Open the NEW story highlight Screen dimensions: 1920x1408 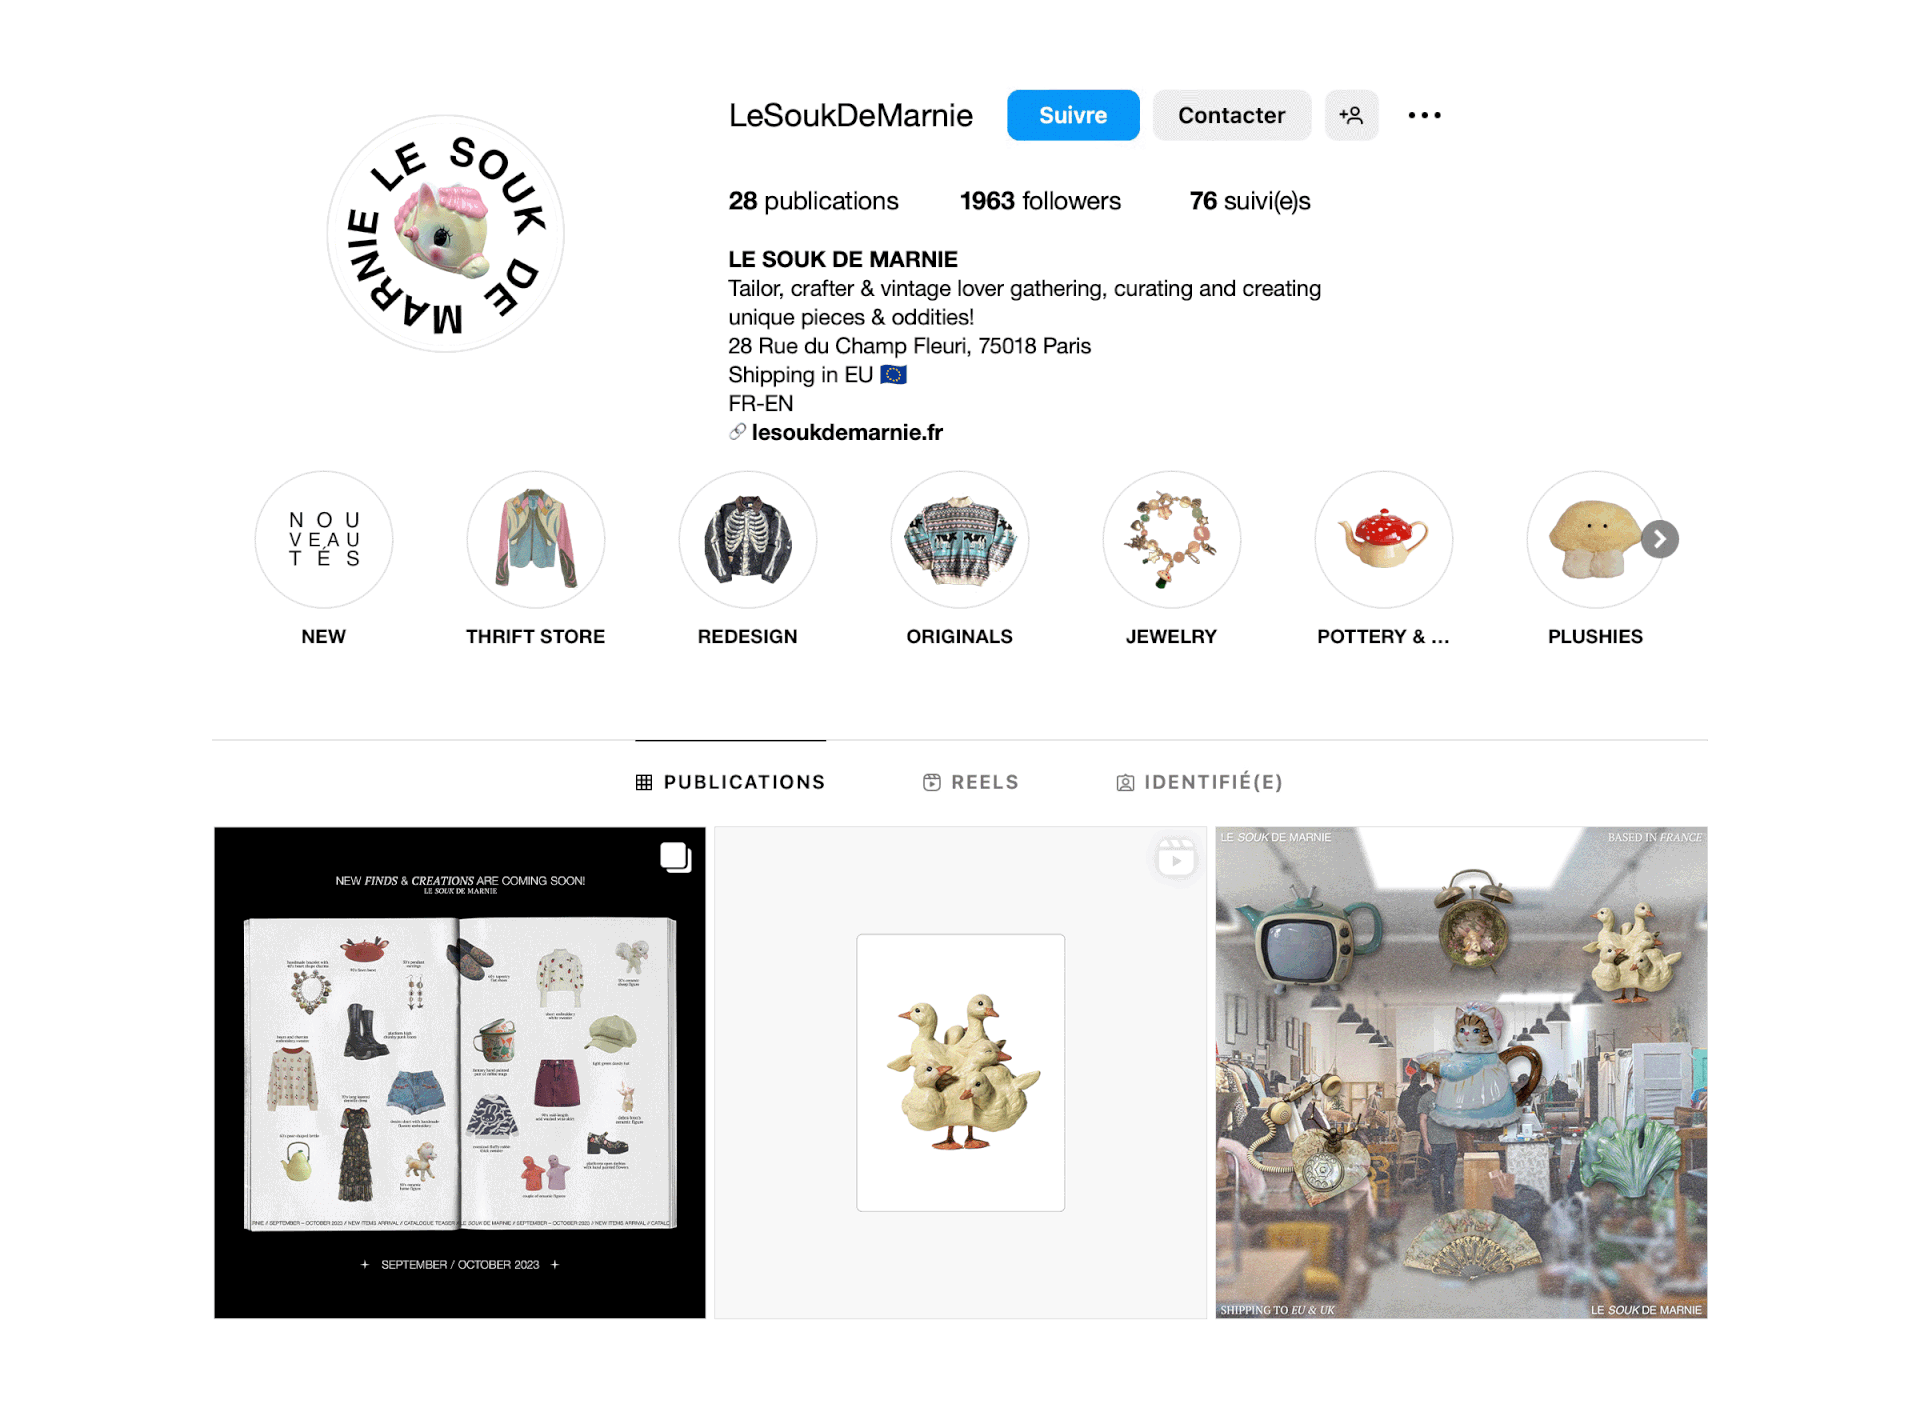tap(323, 540)
